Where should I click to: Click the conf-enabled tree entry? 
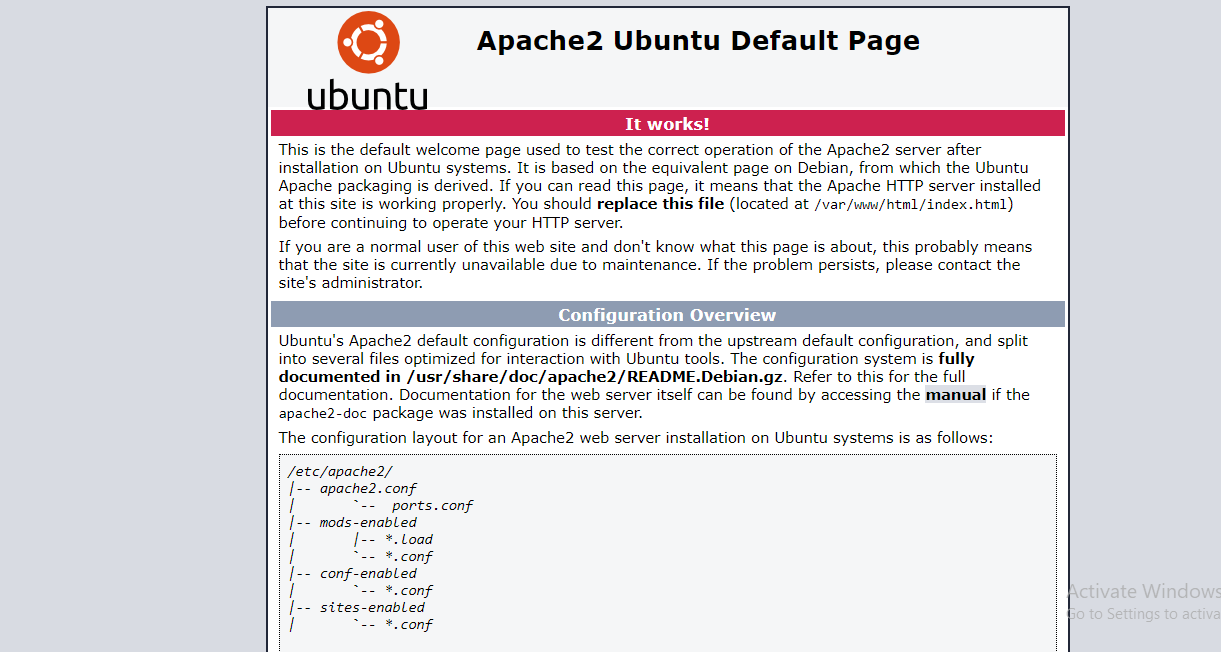click(368, 573)
